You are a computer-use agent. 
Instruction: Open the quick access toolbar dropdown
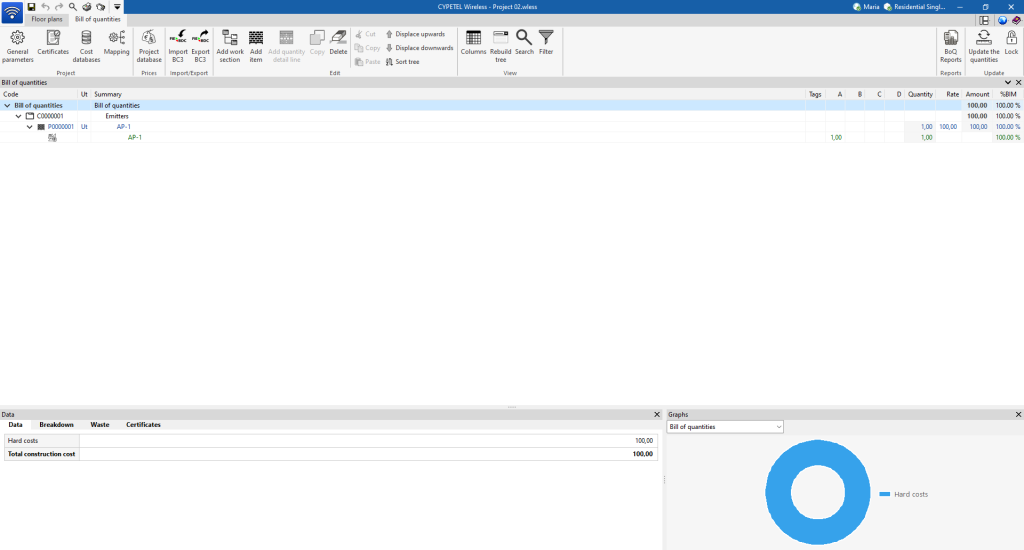117,7
